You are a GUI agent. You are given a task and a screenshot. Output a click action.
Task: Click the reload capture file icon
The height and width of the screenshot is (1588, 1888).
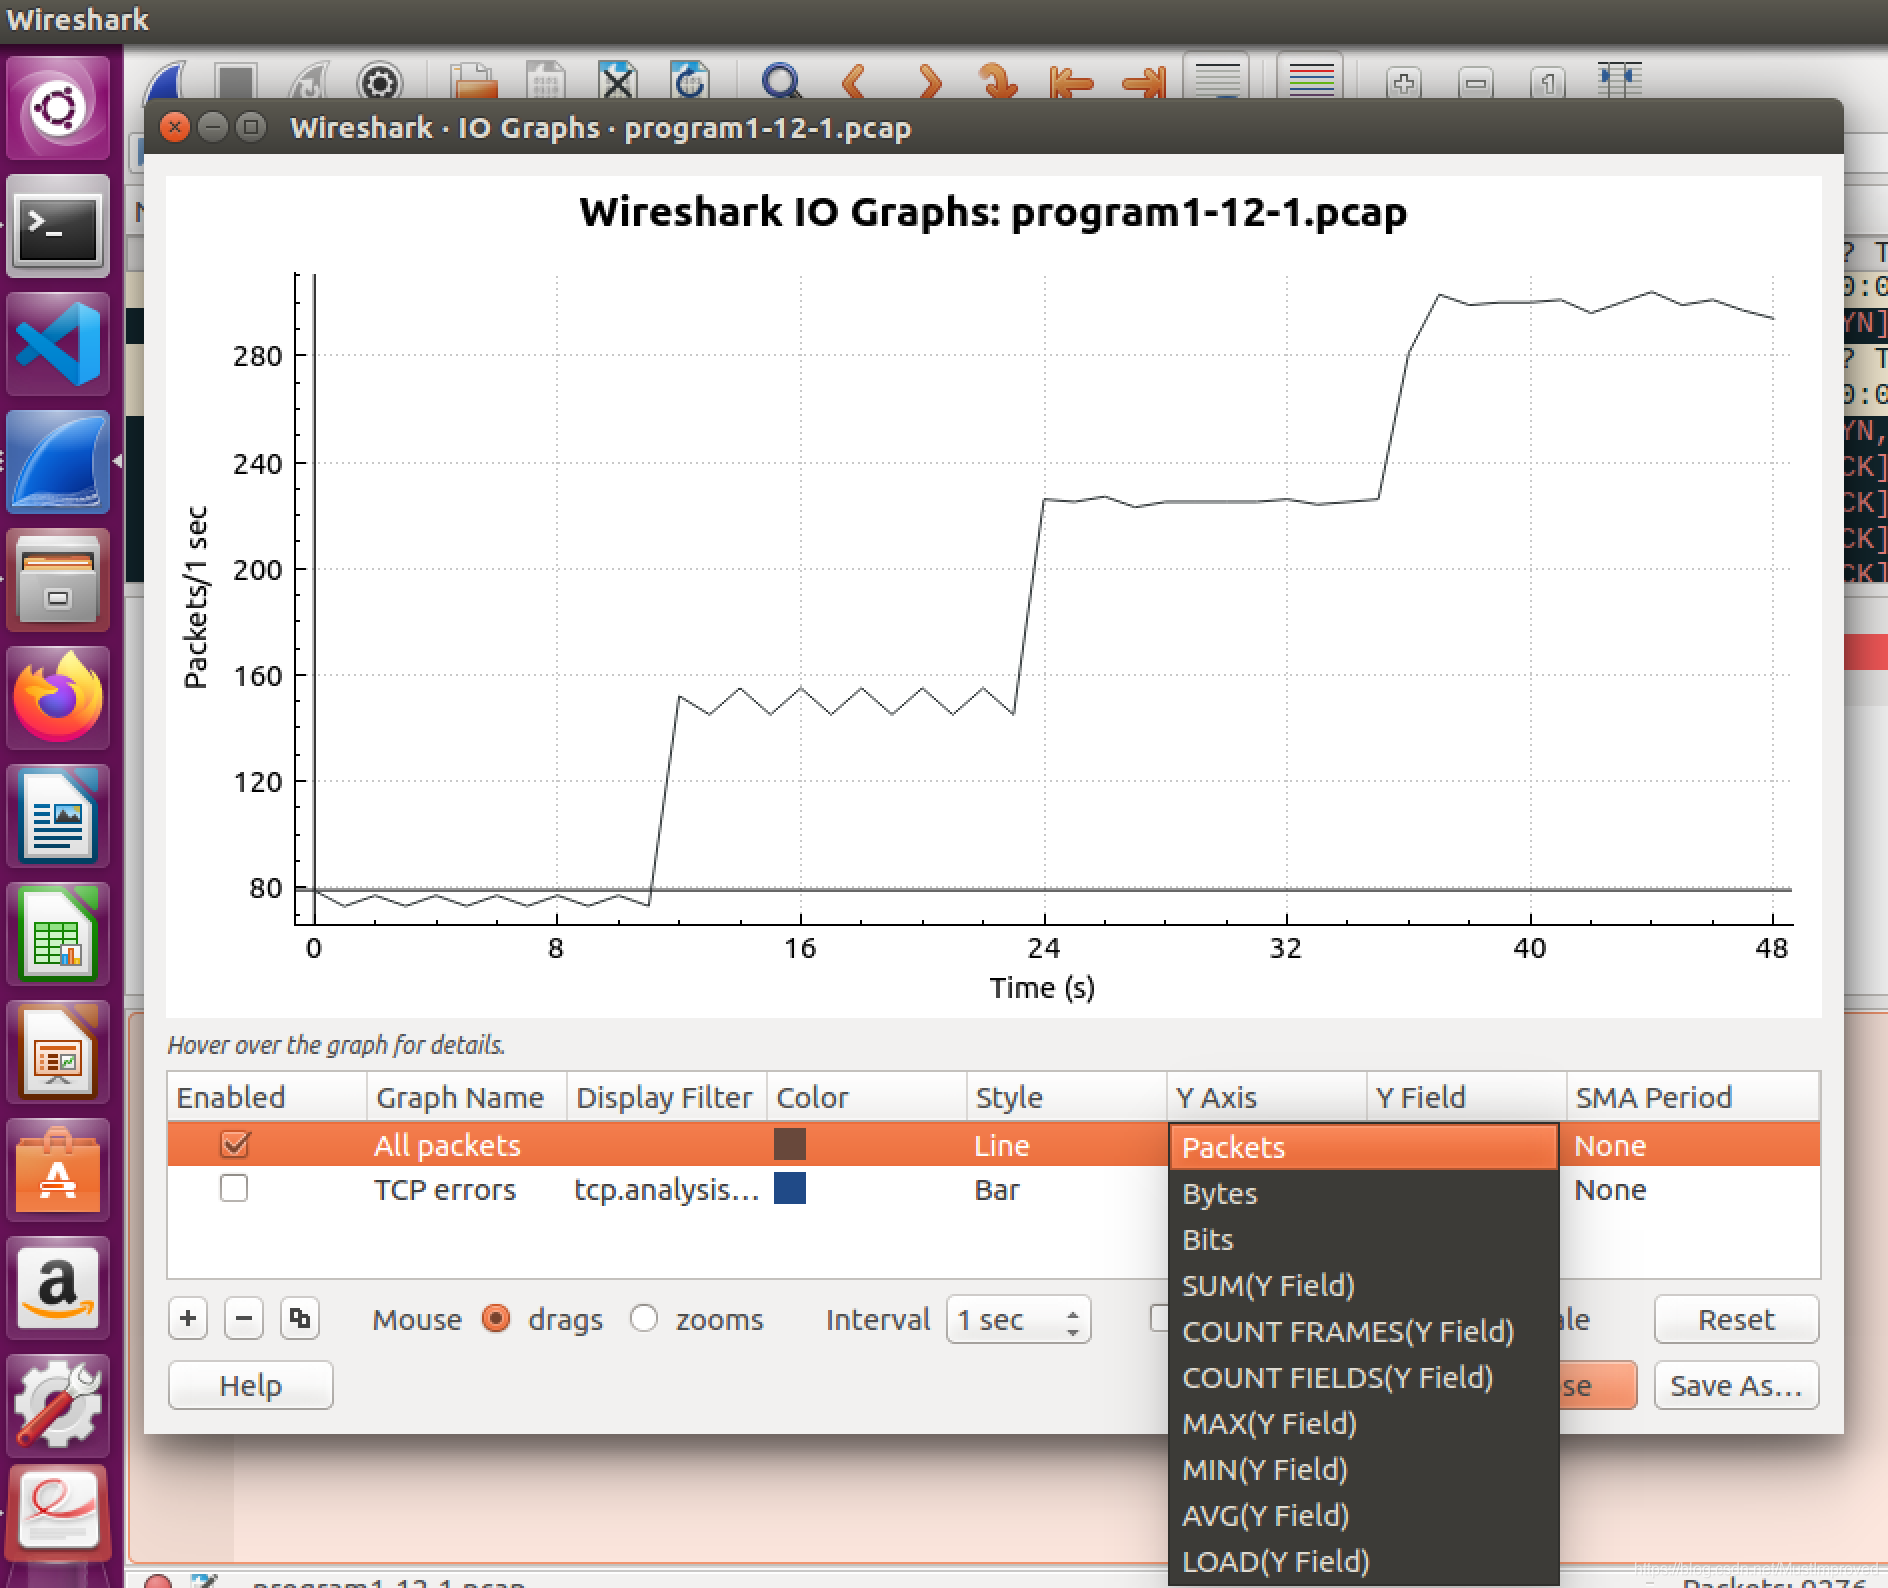689,81
